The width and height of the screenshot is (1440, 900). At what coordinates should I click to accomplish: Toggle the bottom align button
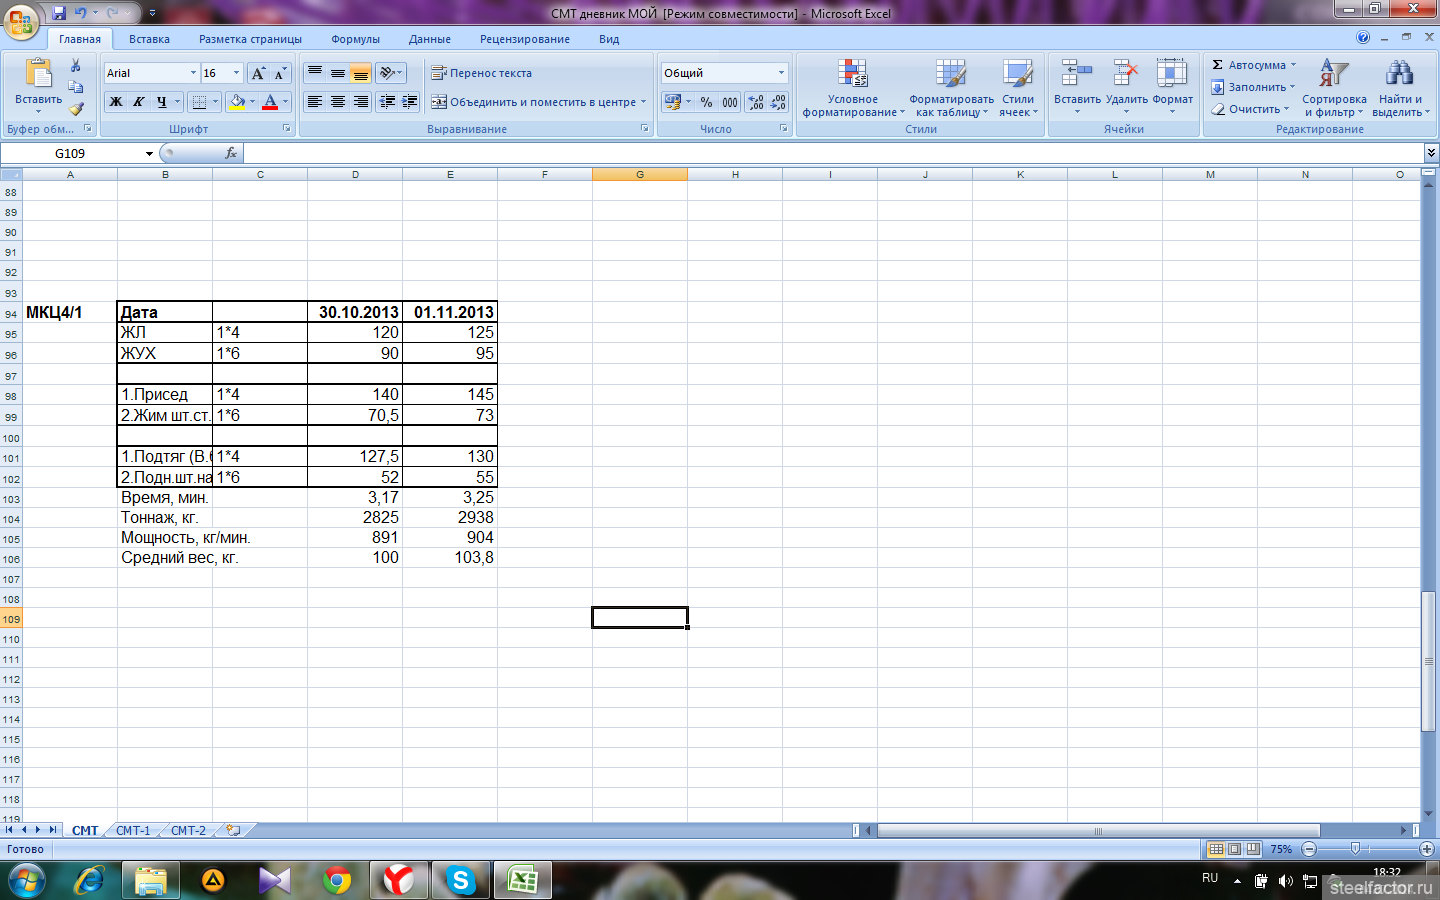pos(361,73)
